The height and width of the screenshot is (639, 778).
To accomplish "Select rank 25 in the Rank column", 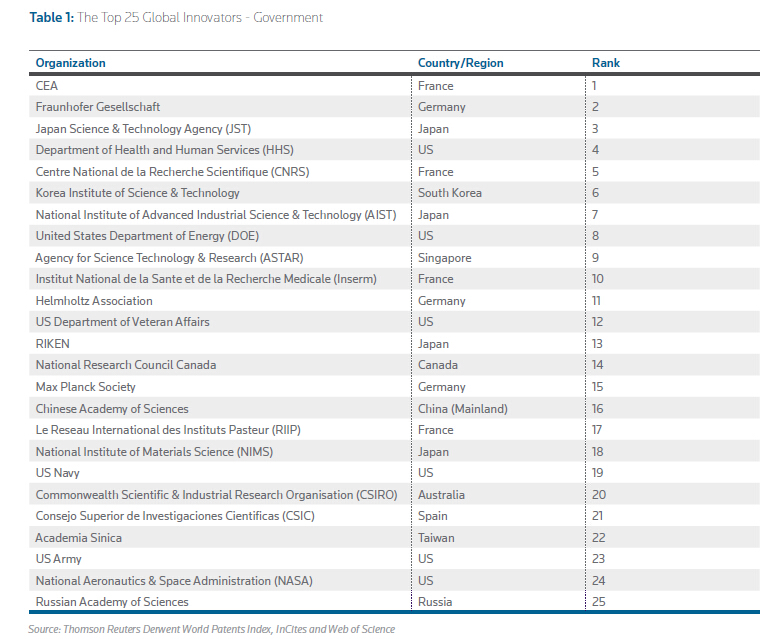I will 598,602.
